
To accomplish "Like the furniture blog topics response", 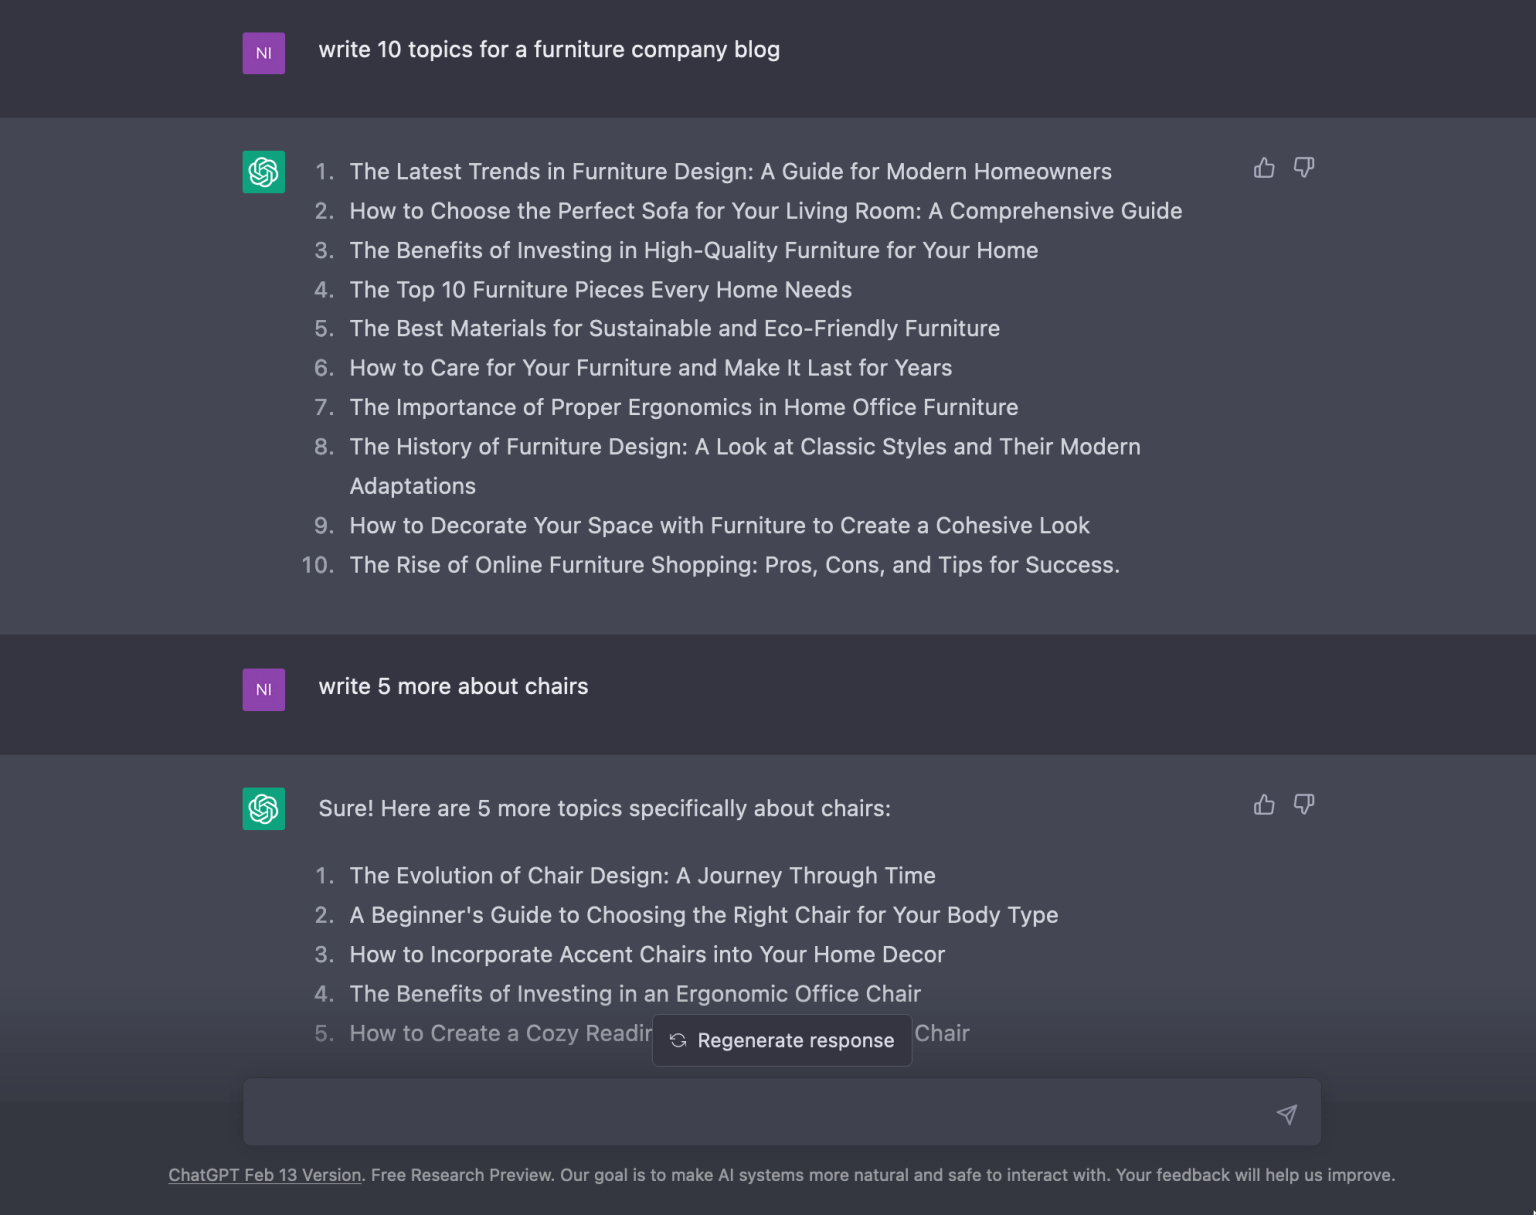I will [x=1264, y=168].
